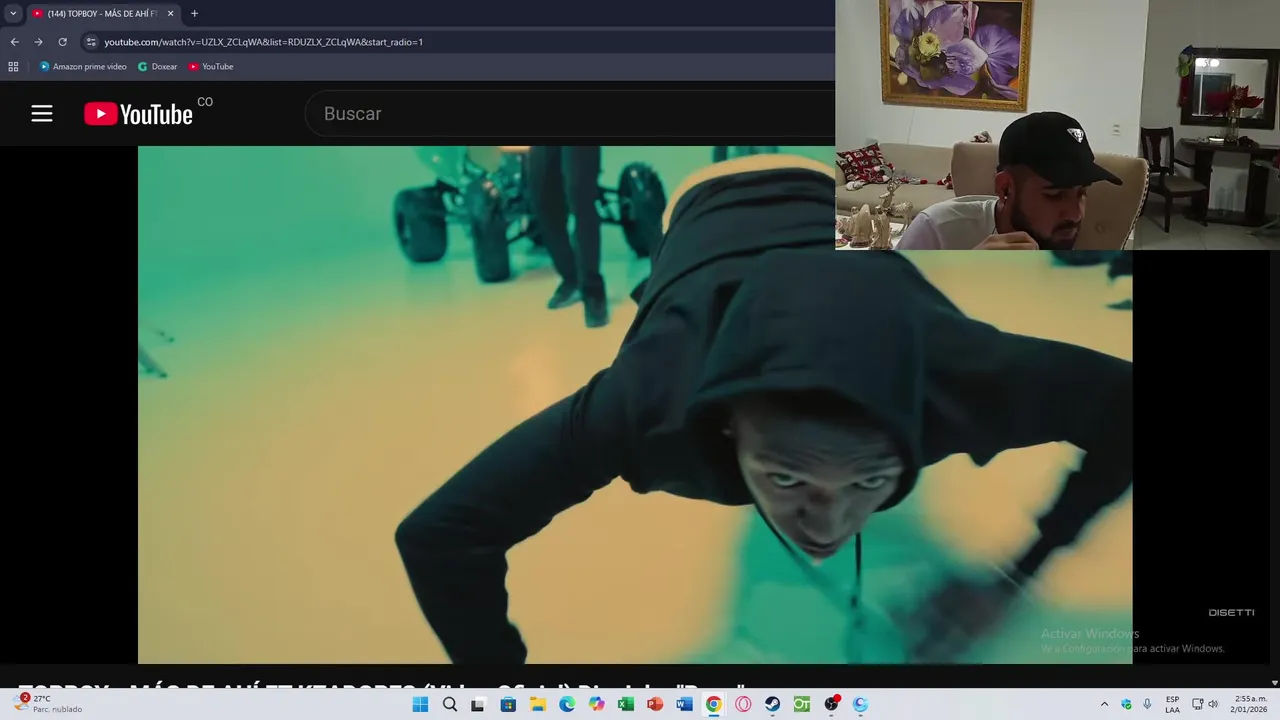Open Opera GX from the taskbar

pyautogui.click(x=743, y=704)
